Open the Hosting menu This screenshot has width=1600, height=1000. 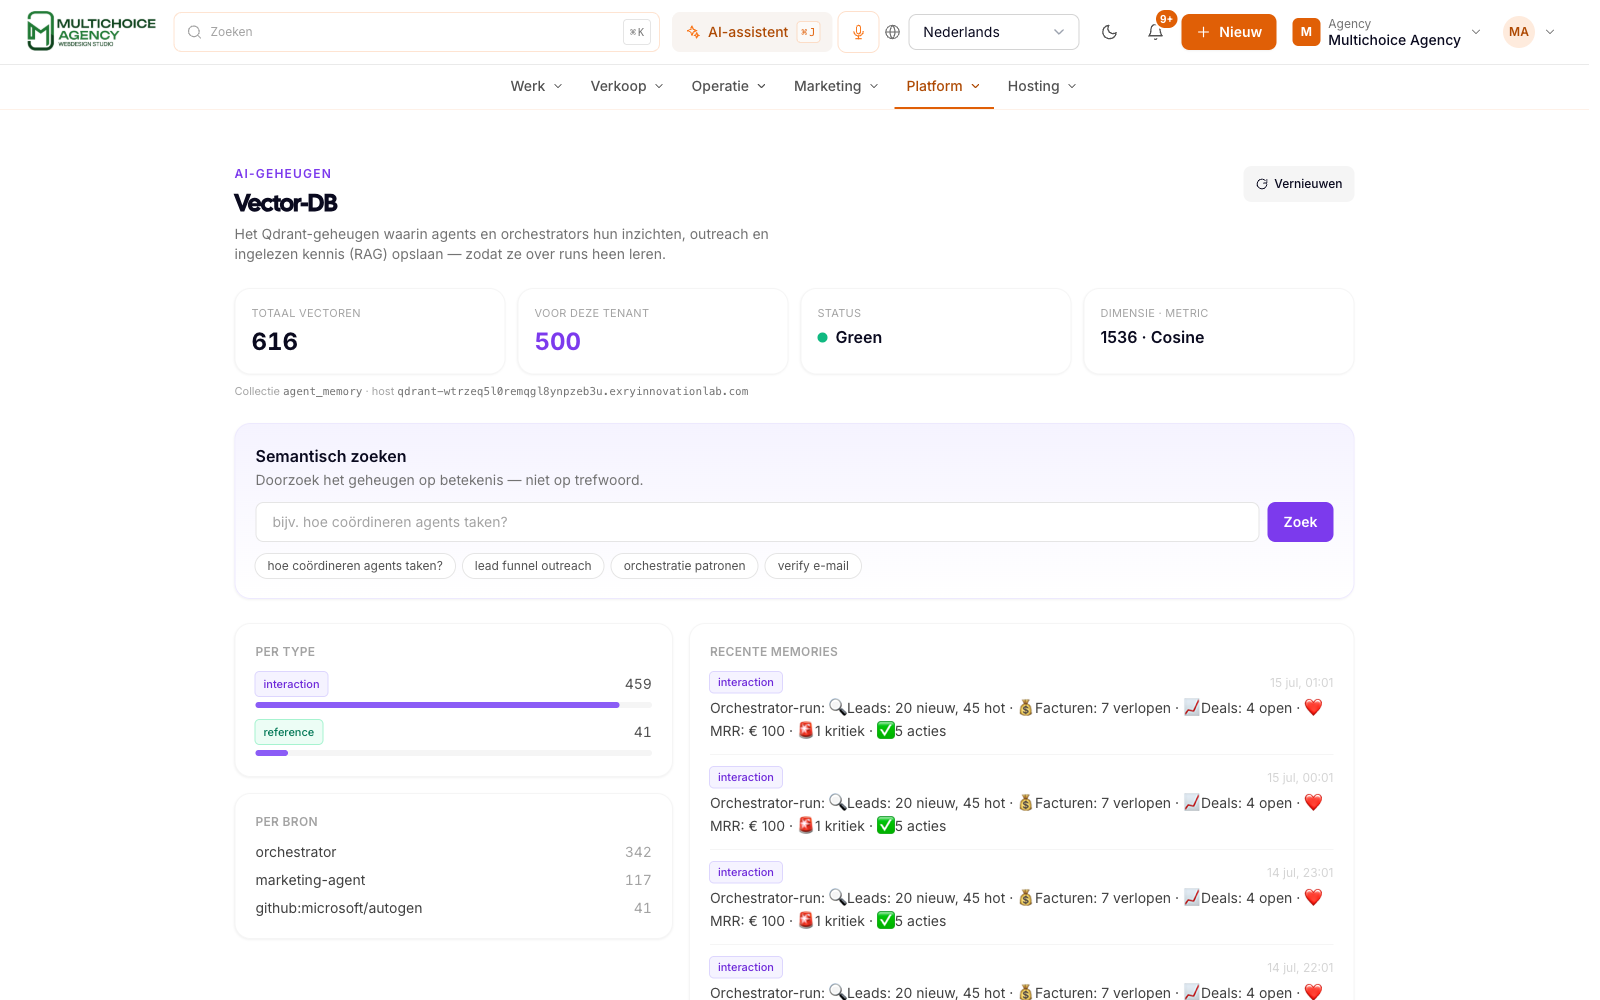pyautogui.click(x=1043, y=86)
